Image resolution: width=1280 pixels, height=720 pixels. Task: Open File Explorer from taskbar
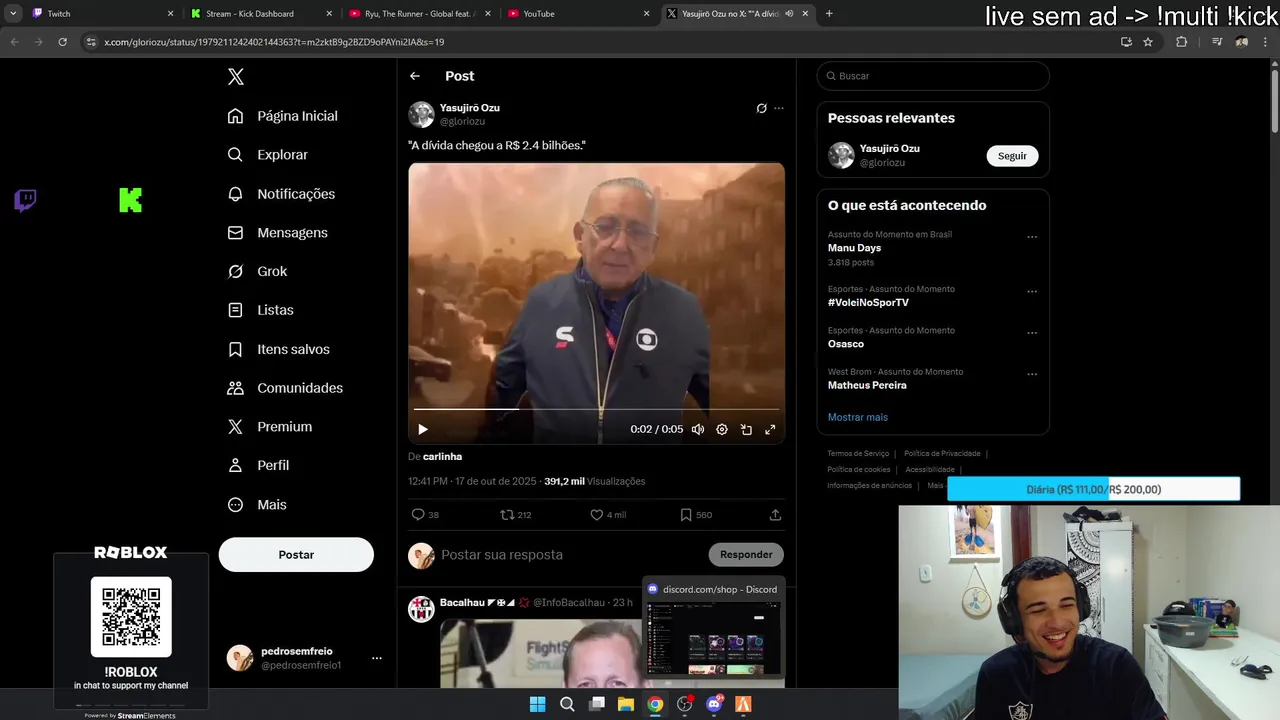coord(626,704)
